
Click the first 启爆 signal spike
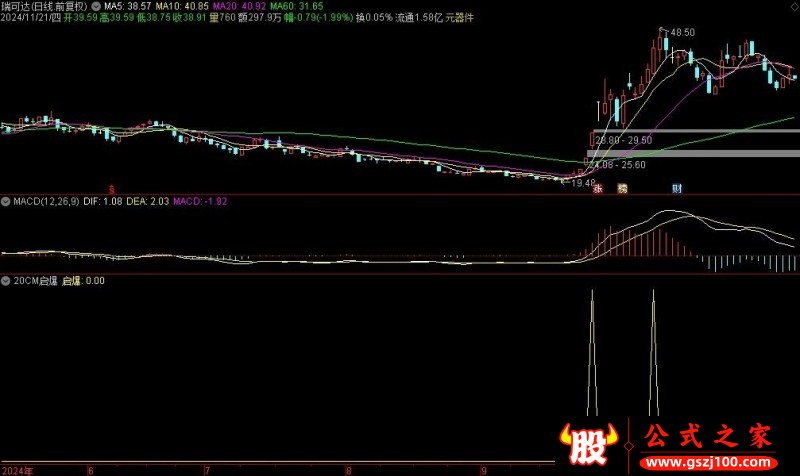point(592,352)
